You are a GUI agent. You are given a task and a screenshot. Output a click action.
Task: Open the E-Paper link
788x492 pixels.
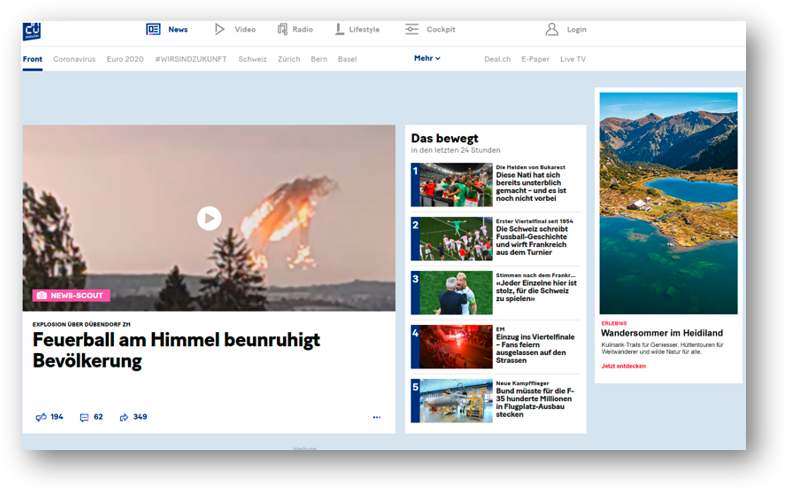[535, 59]
